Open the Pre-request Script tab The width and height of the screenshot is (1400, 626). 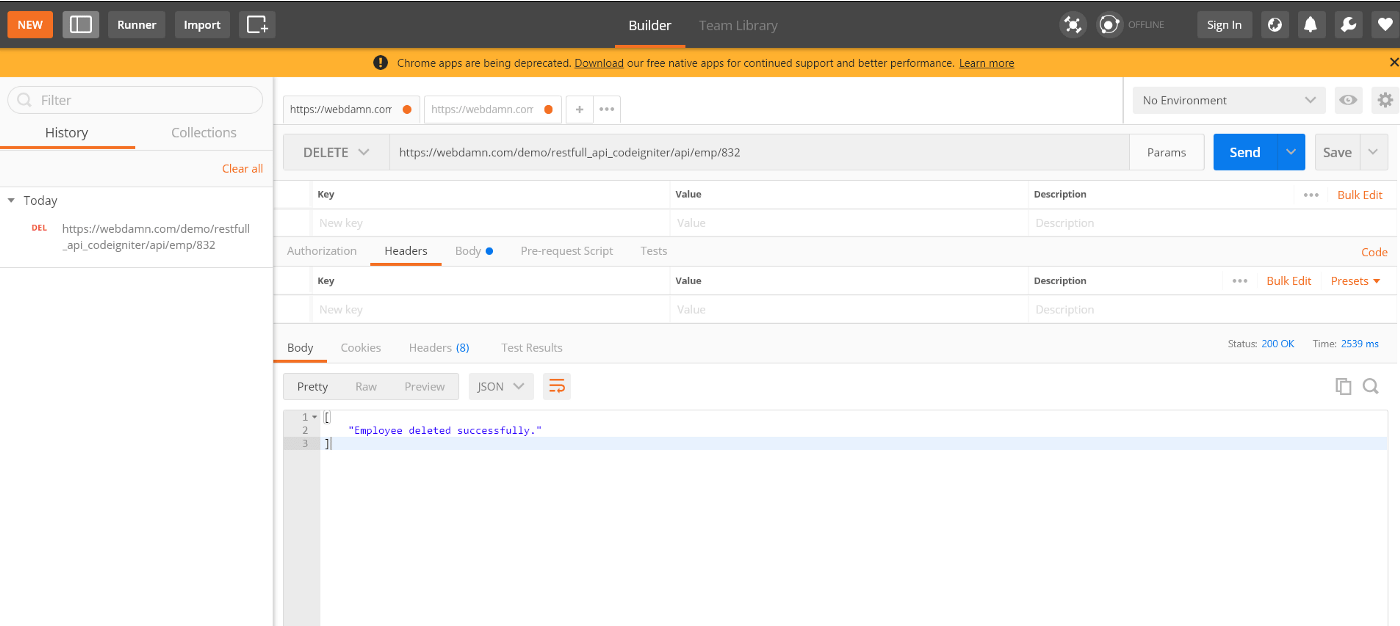(566, 251)
